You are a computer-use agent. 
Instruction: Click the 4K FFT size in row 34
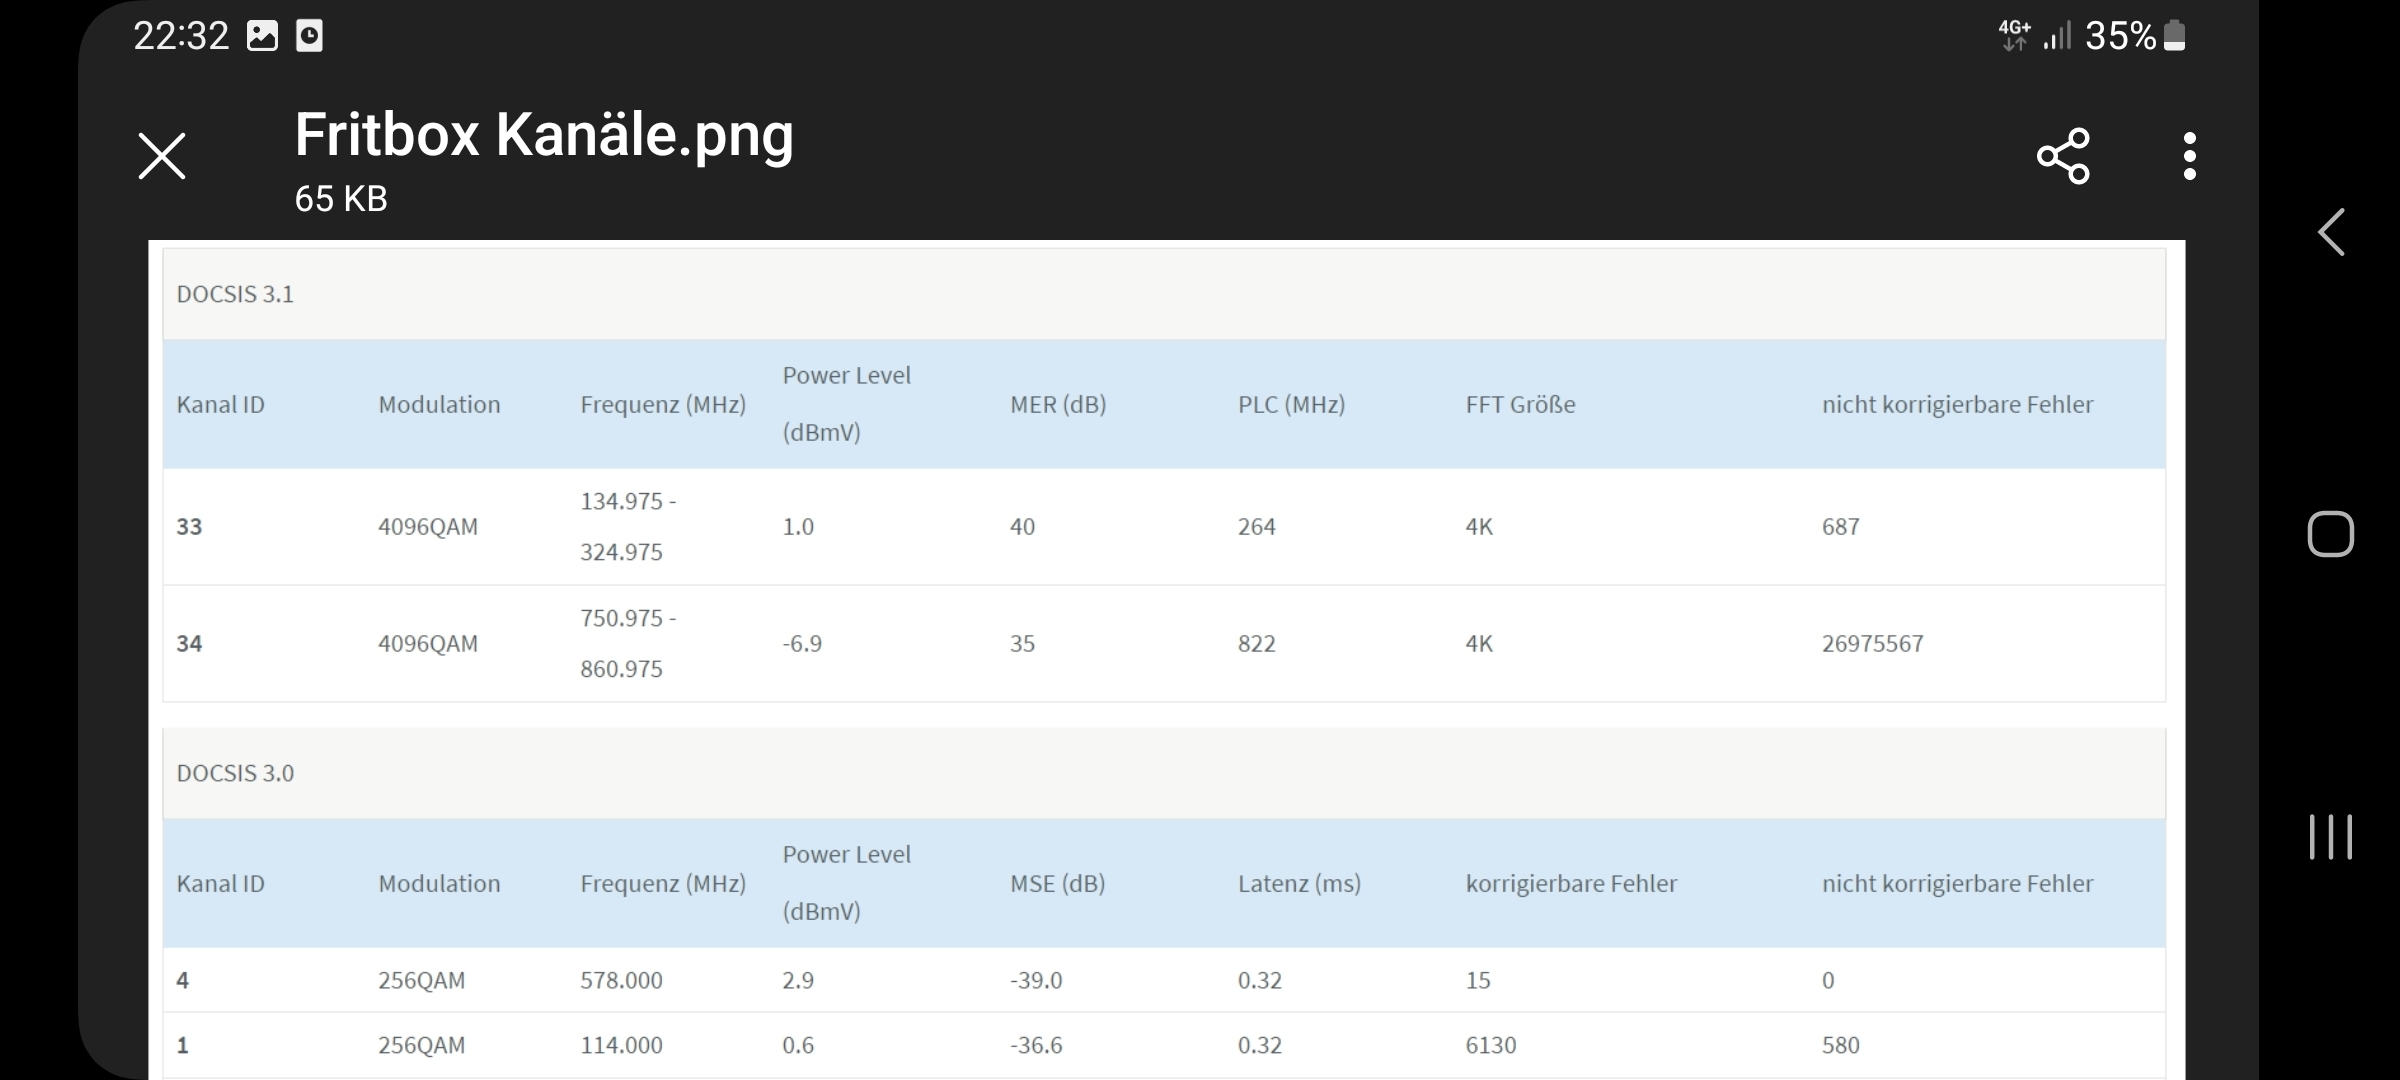[x=1479, y=644]
